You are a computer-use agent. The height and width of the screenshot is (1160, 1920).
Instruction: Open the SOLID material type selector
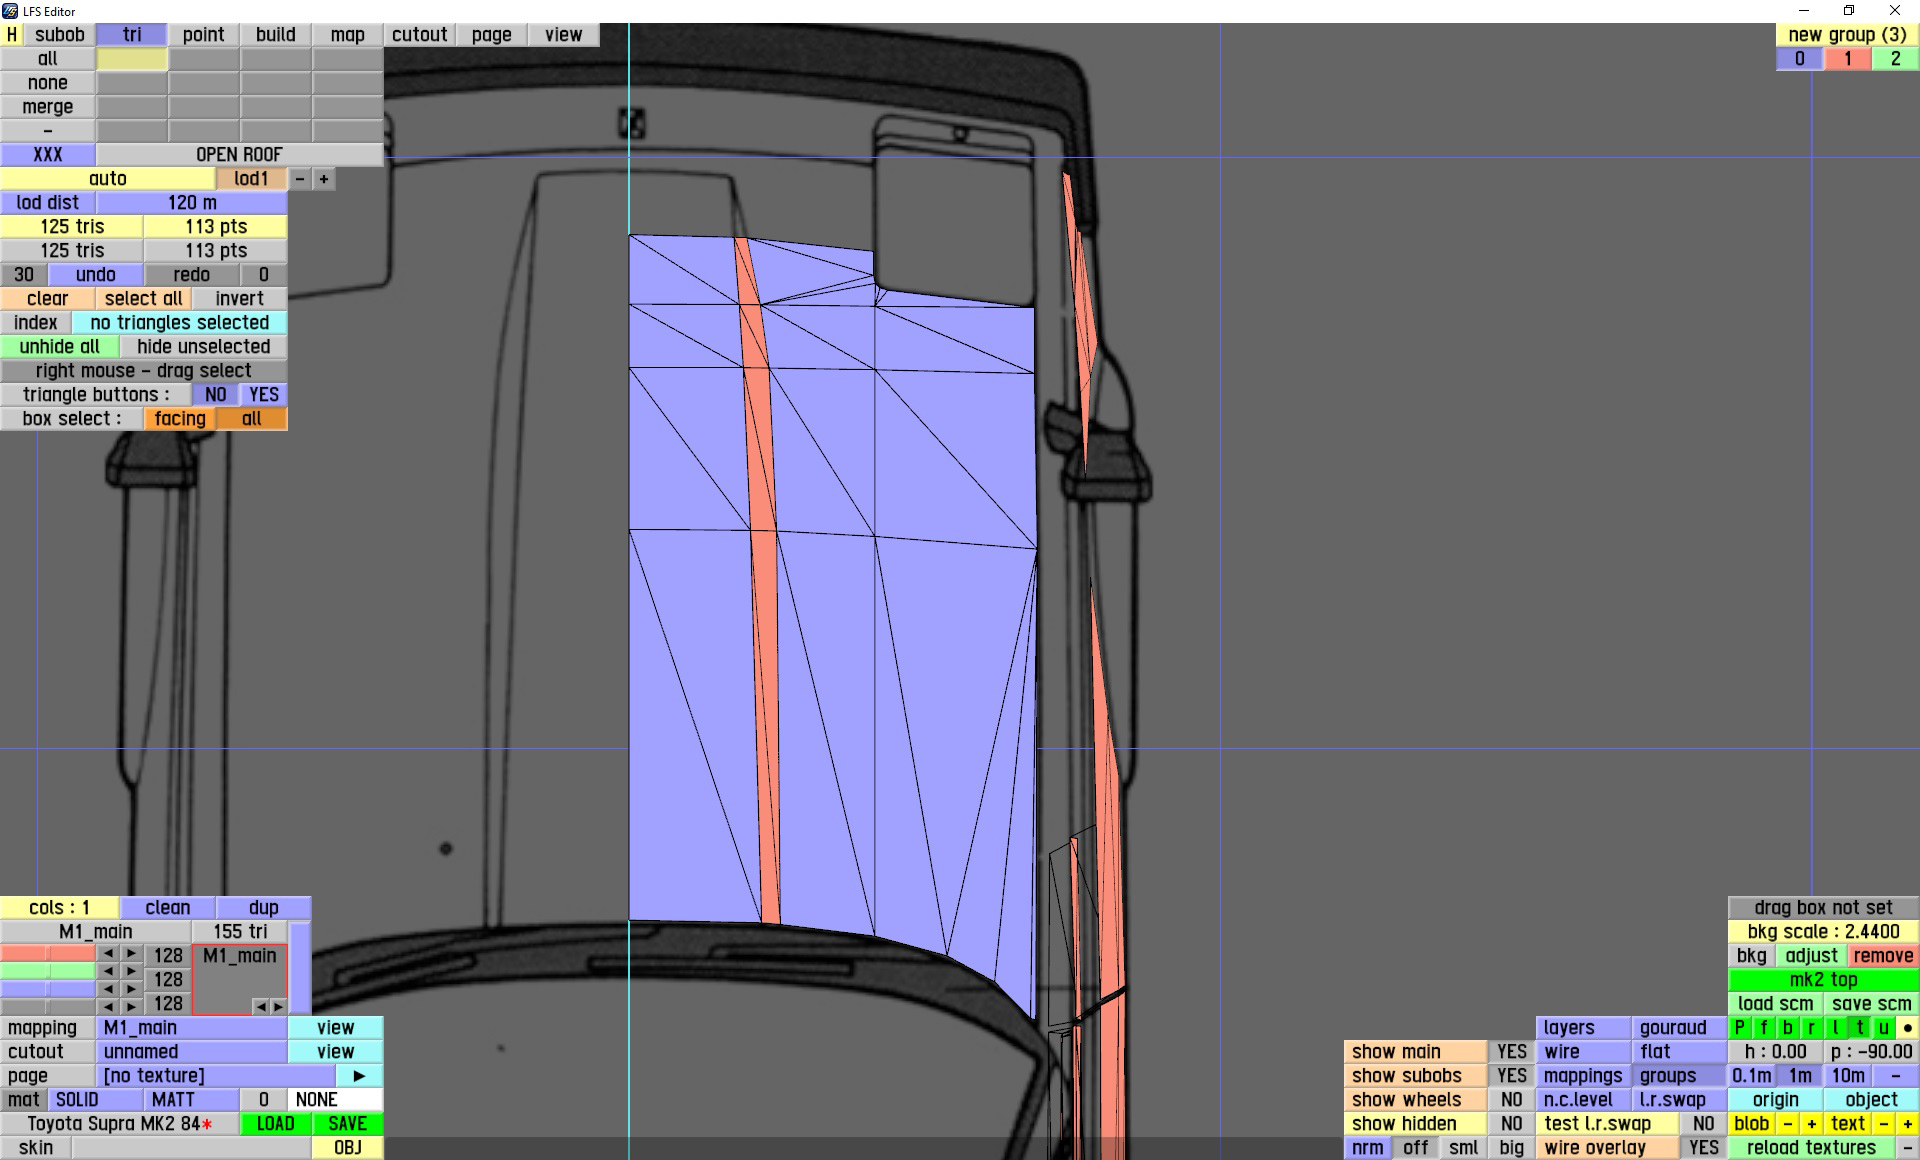click(x=77, y=1099)
